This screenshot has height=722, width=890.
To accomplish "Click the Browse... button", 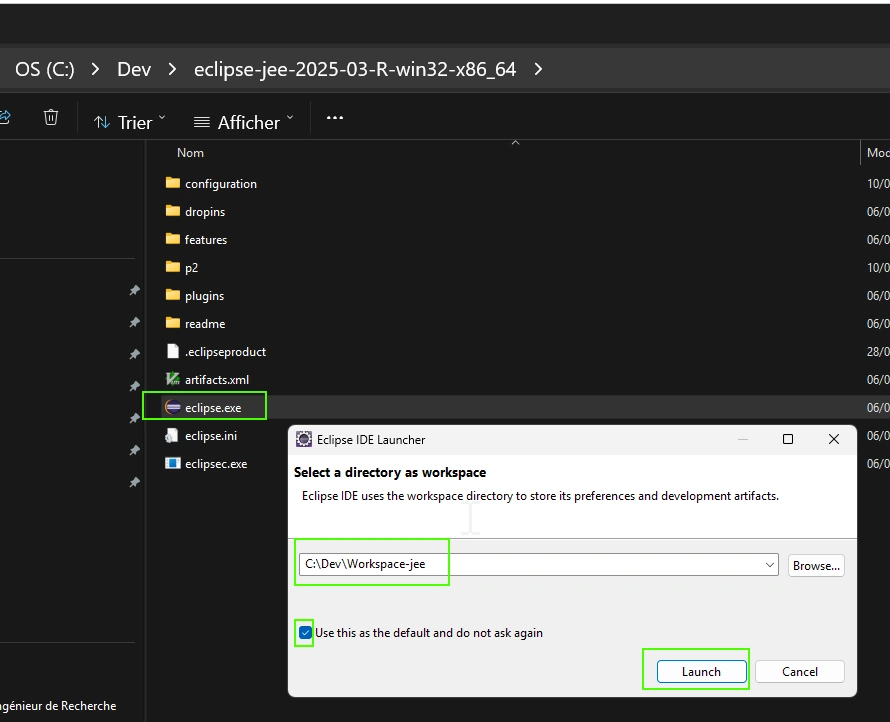I will click(816, 565).
